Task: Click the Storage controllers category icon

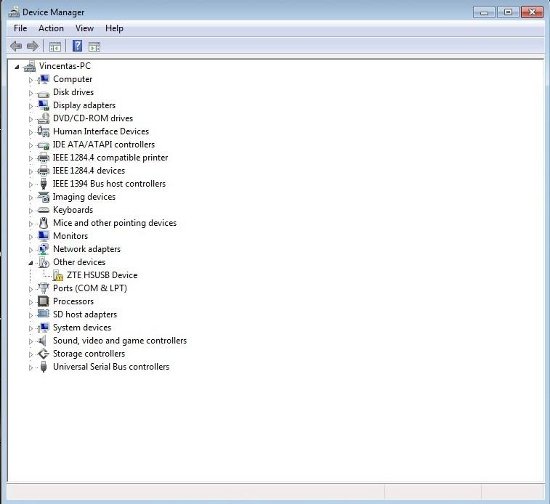Action: pos(43,354)
